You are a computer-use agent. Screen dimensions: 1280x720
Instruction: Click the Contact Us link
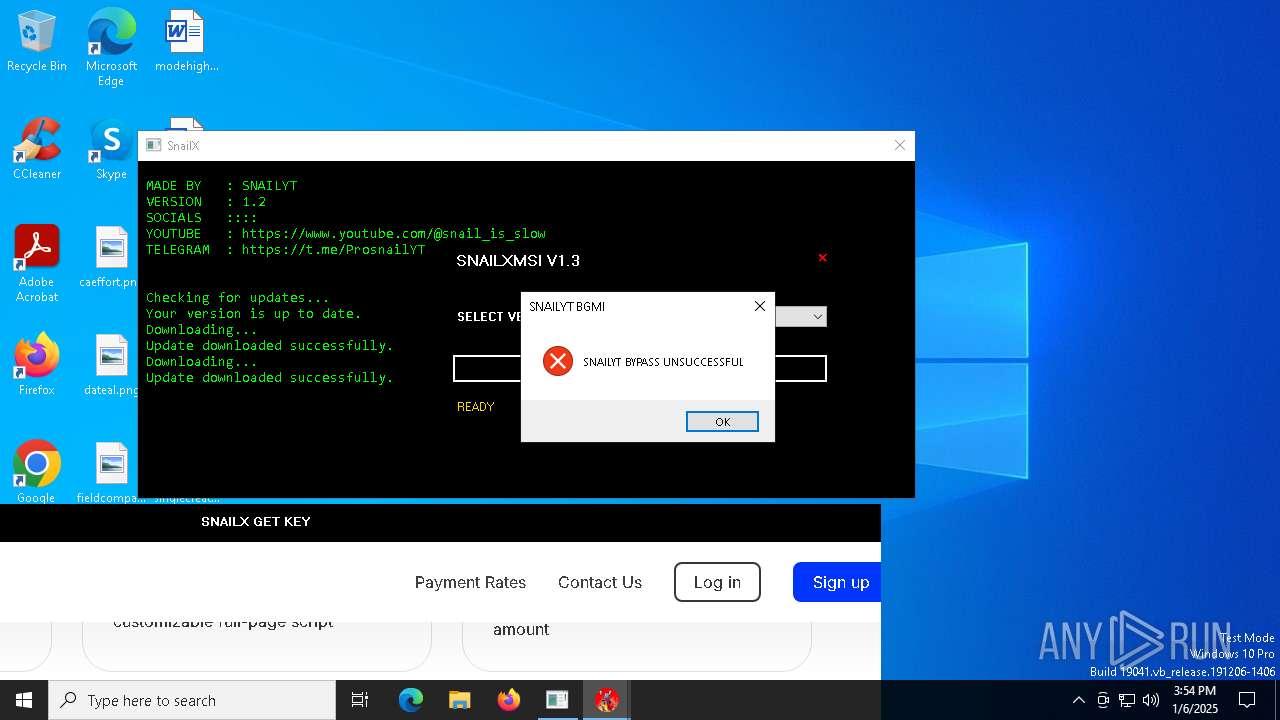(x=600, y=582)
